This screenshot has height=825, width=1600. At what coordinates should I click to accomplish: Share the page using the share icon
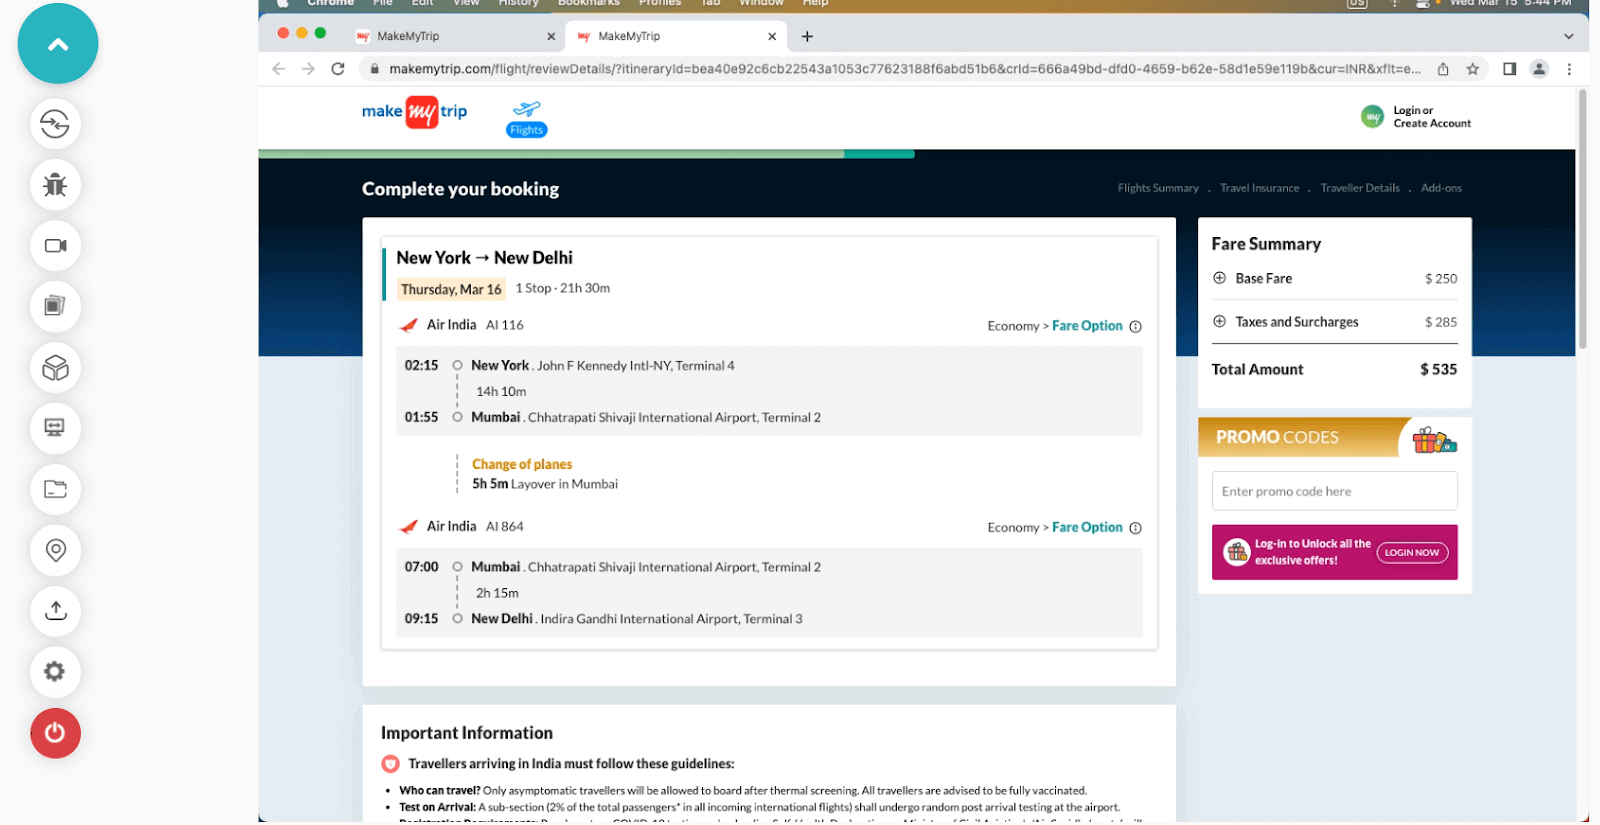[1443, 69]
